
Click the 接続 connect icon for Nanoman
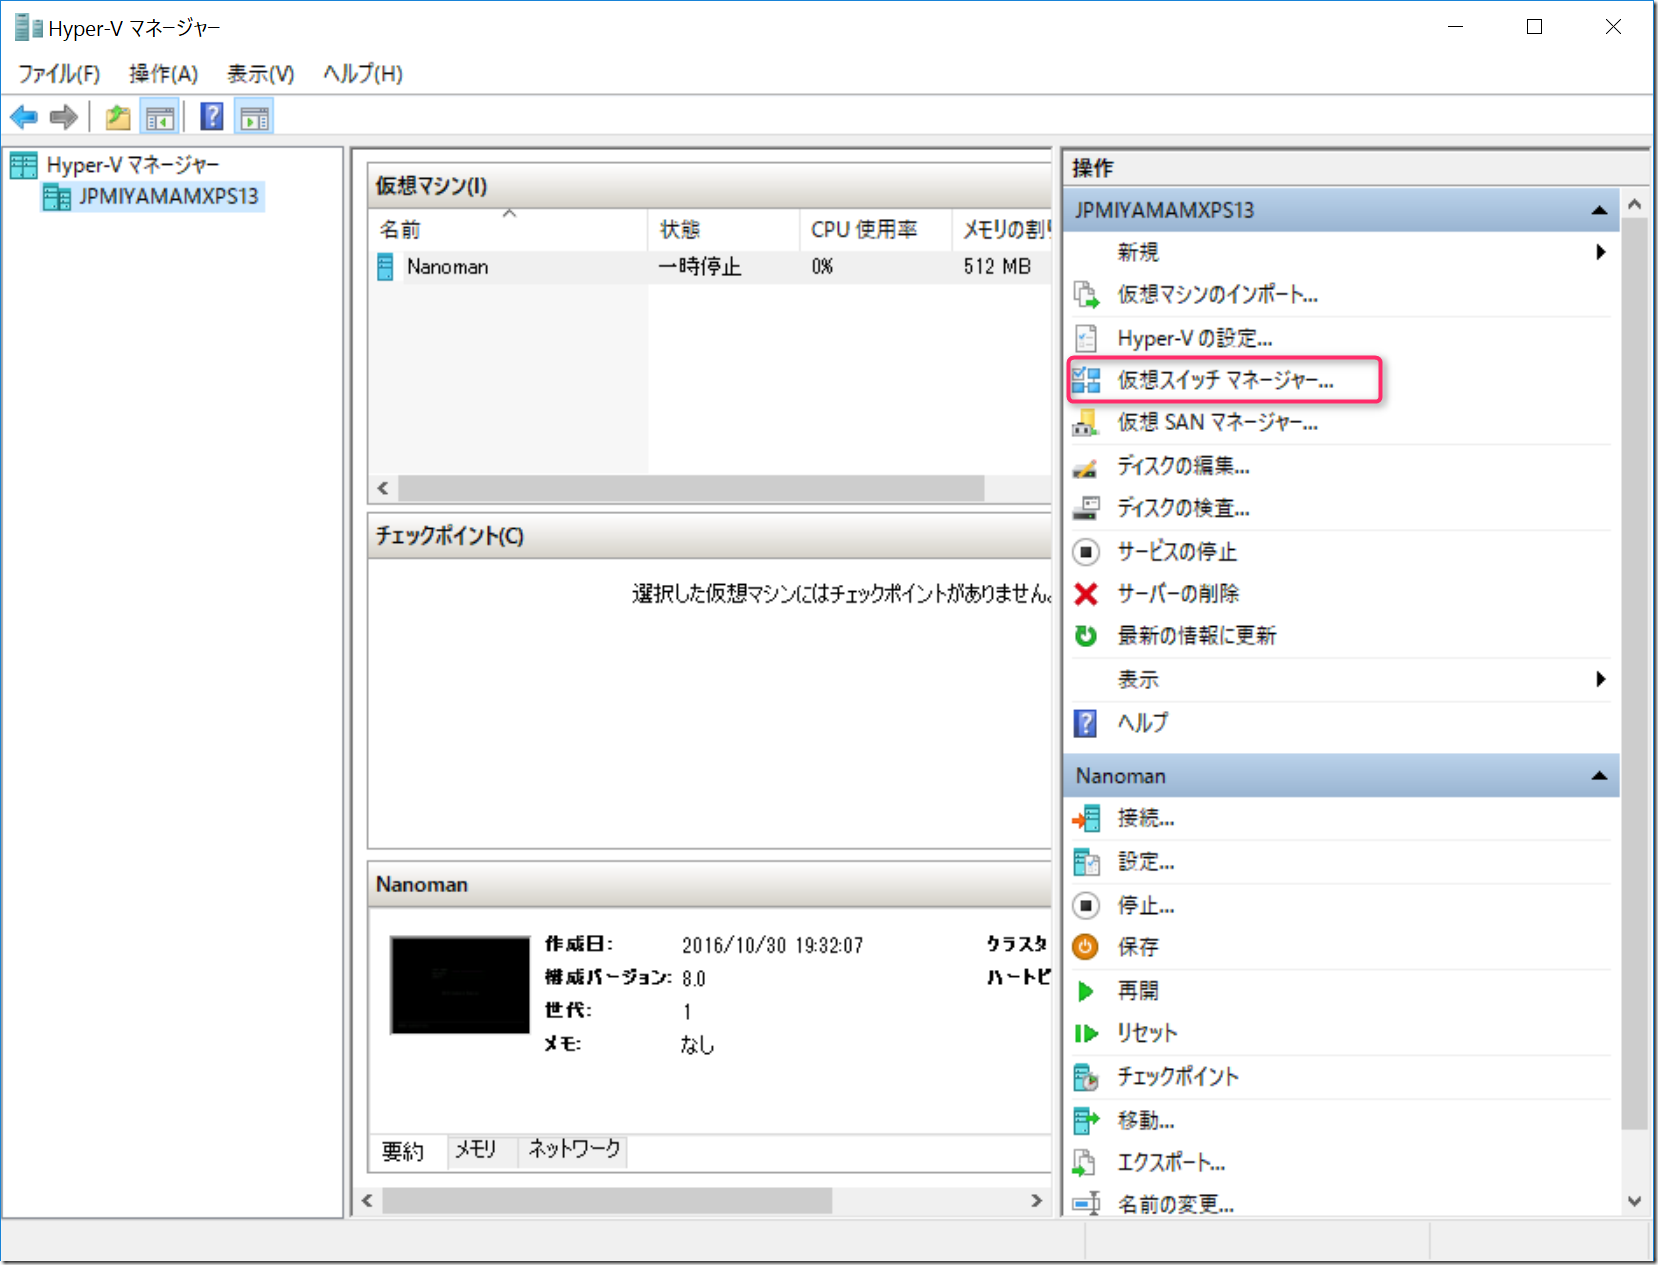pos(1086,819)
